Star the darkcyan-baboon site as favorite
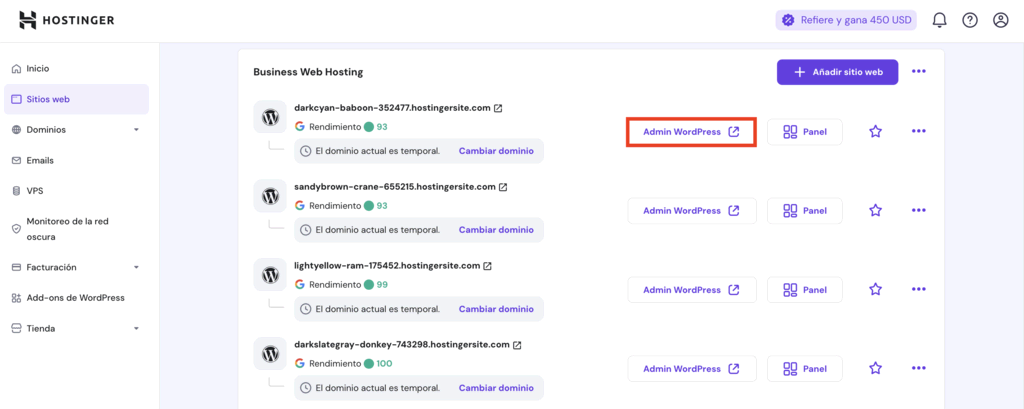This screenshot has height=409, width=1024. (875, 132)
